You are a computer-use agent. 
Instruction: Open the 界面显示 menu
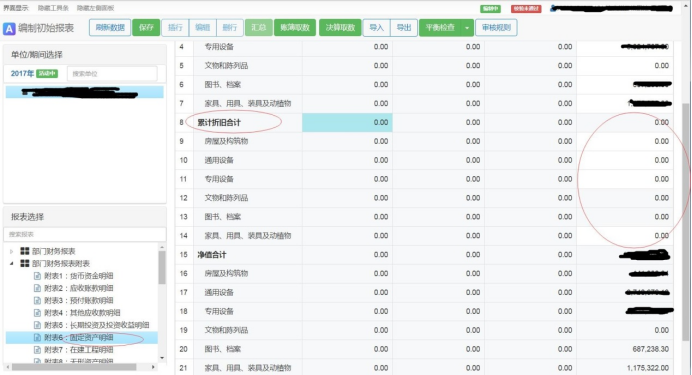[x=15, y=8]
